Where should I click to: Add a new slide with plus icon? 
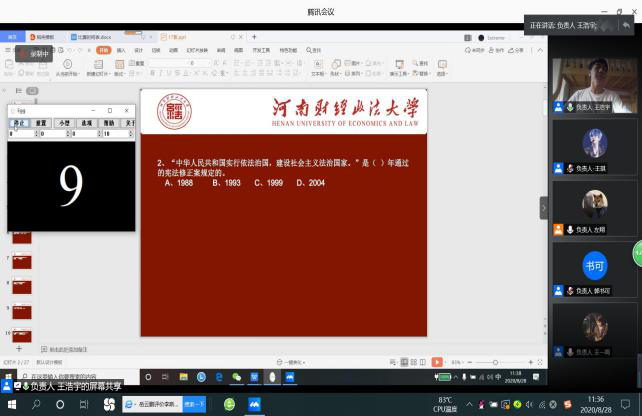pyautogui.click(x=17, y=348)
